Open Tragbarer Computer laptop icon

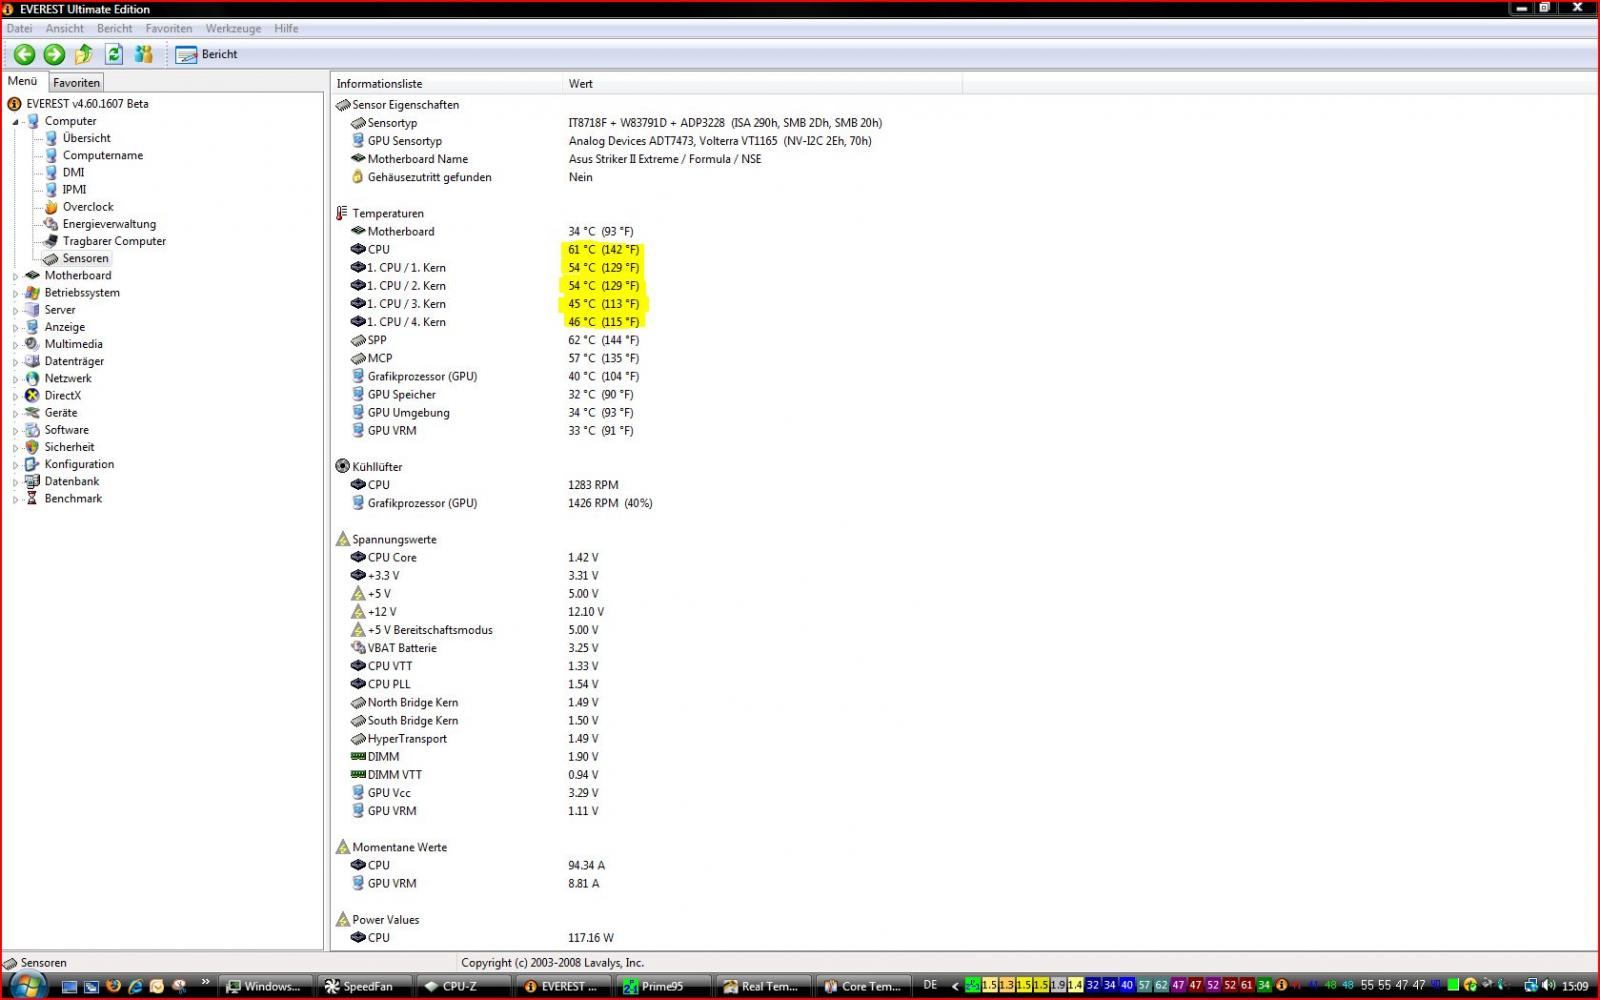pos(51,241)
